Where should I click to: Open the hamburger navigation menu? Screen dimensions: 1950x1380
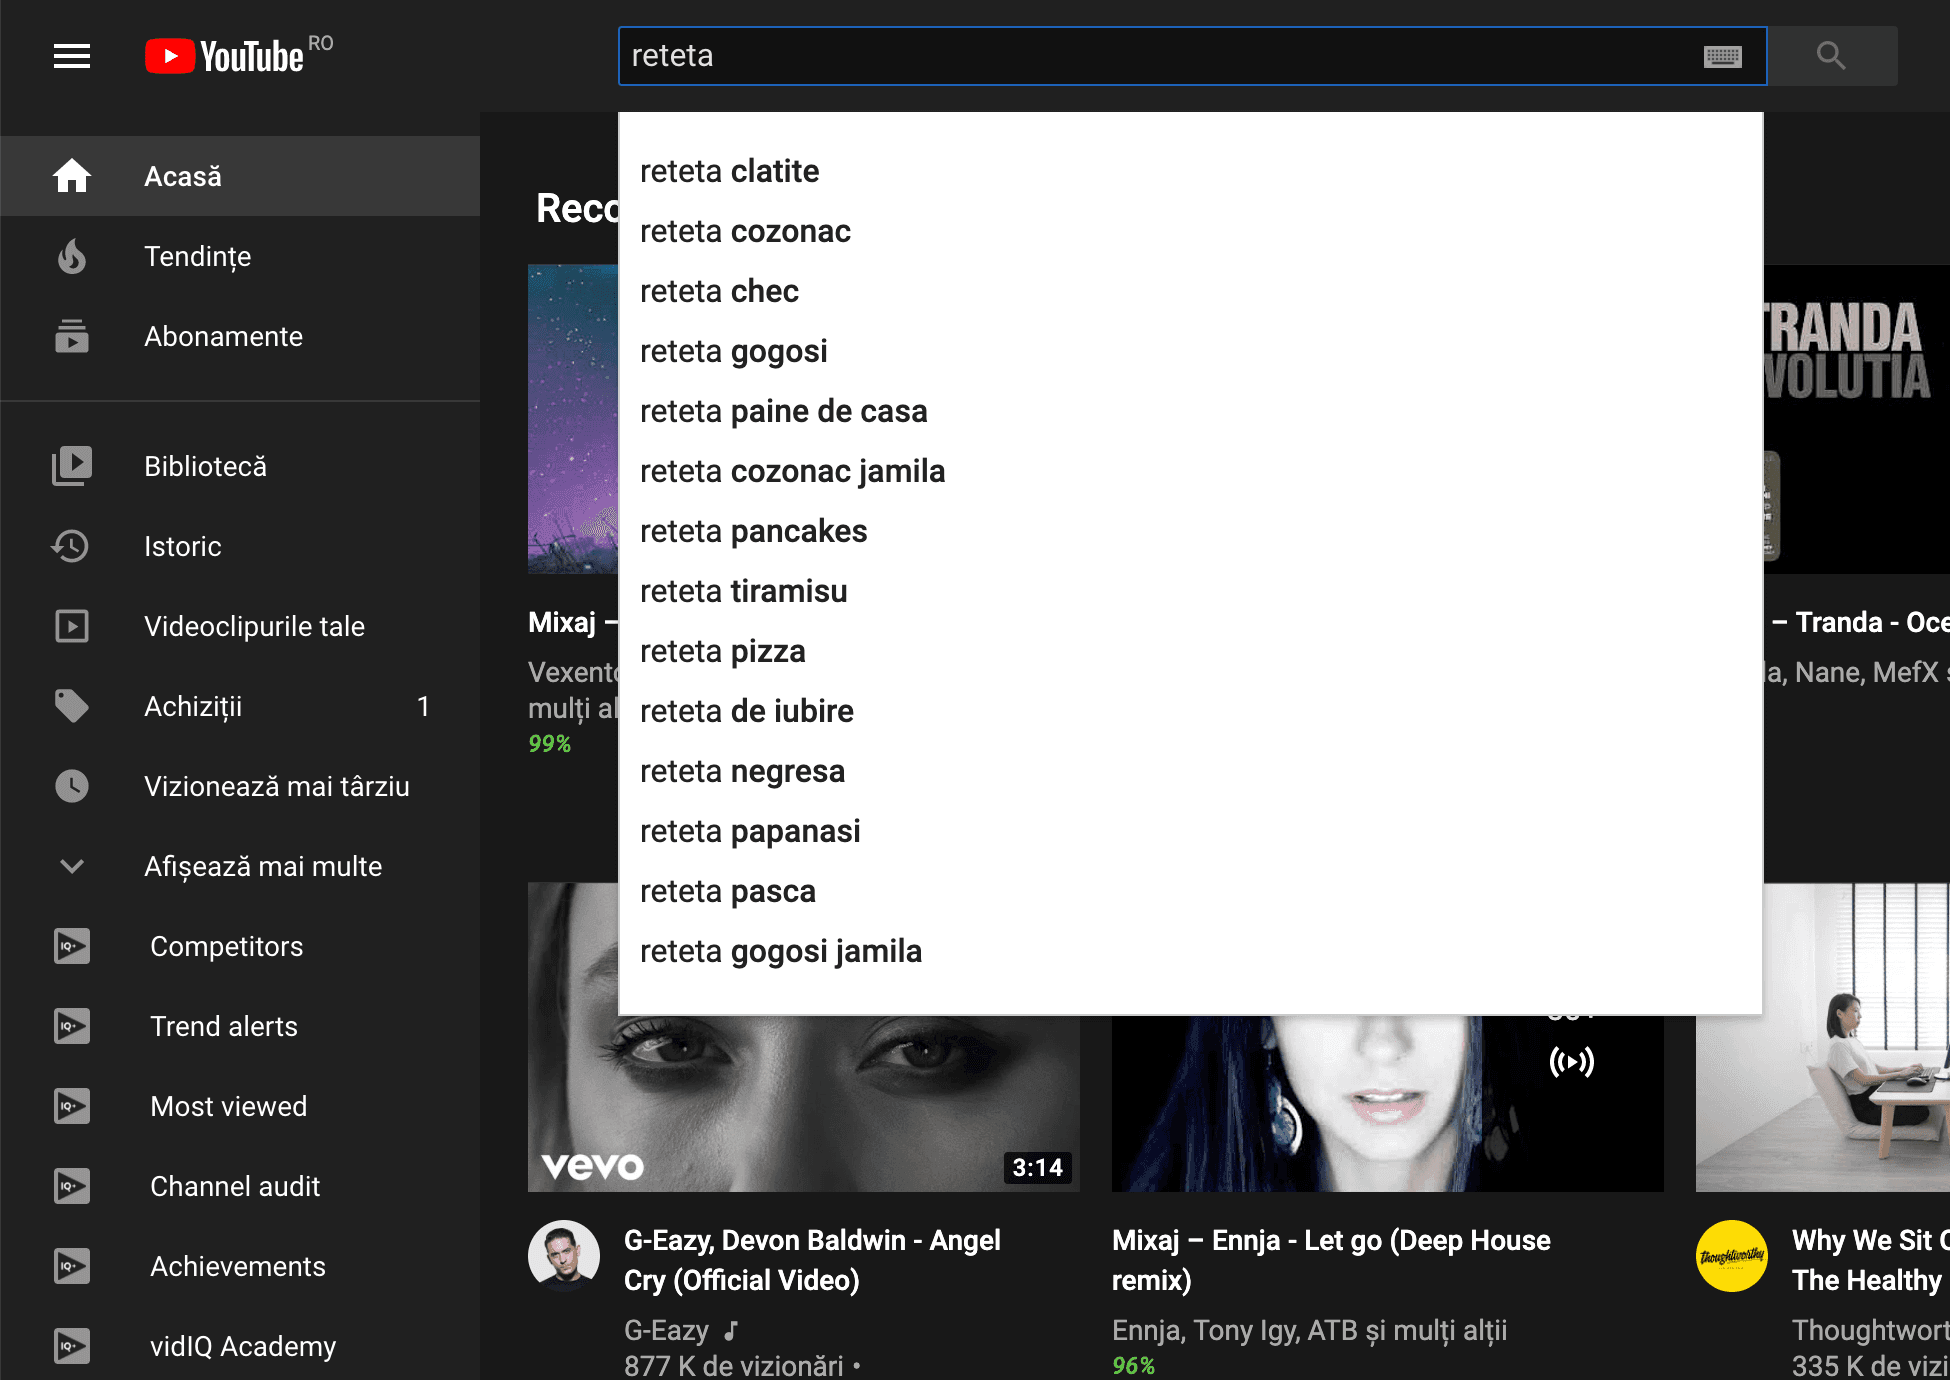coord(71,56)
